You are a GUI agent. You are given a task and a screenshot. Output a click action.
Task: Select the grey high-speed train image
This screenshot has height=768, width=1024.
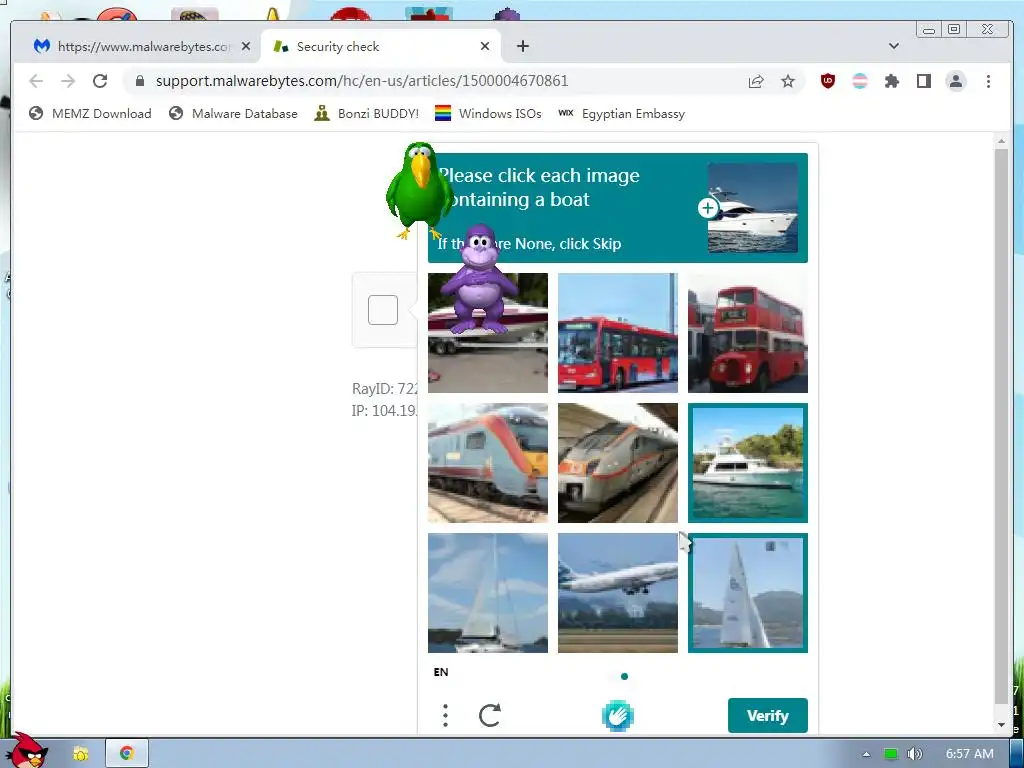(x=618, y=463)
